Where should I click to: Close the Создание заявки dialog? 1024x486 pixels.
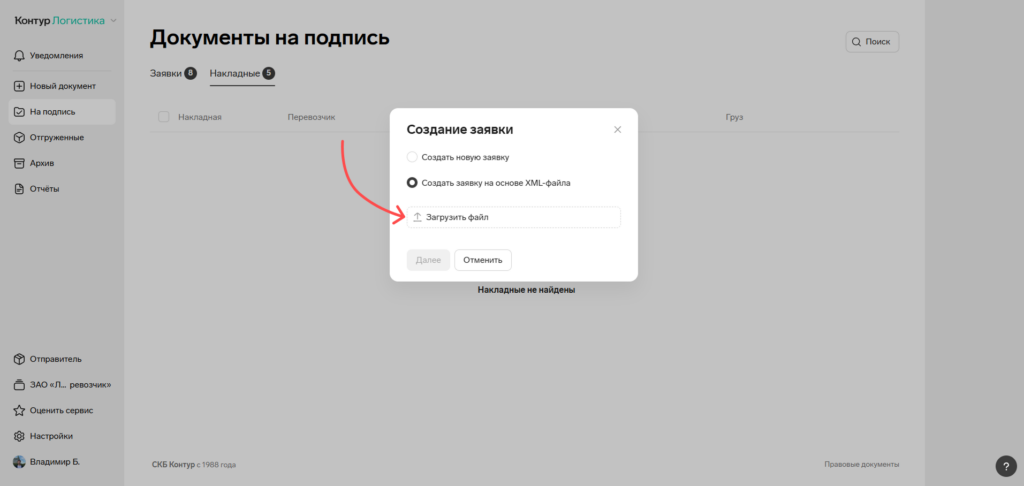pyautogui.click(x=617, y=129)
